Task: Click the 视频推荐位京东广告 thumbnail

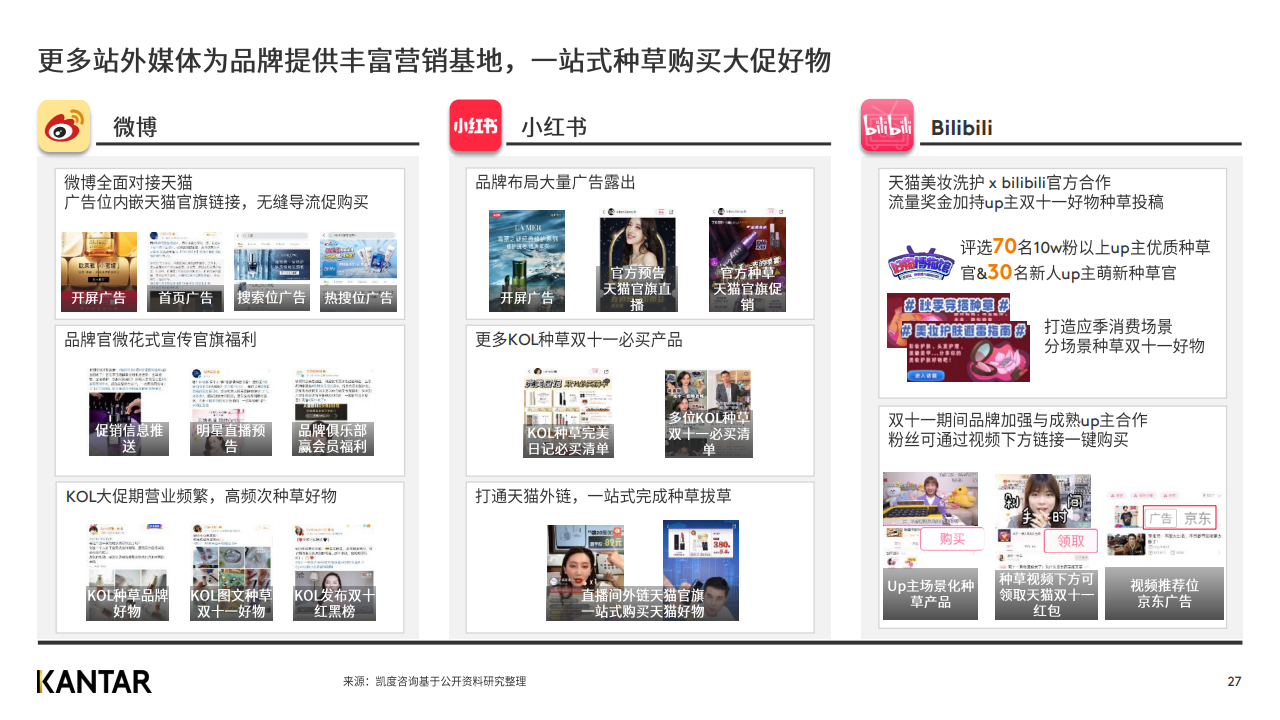Action: (x=1164, y=554)
